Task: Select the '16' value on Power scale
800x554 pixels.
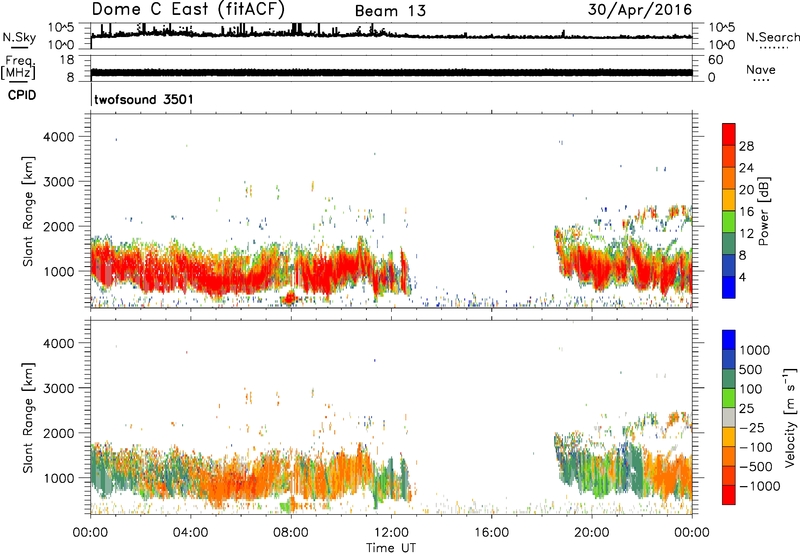Action: [746, 212]
